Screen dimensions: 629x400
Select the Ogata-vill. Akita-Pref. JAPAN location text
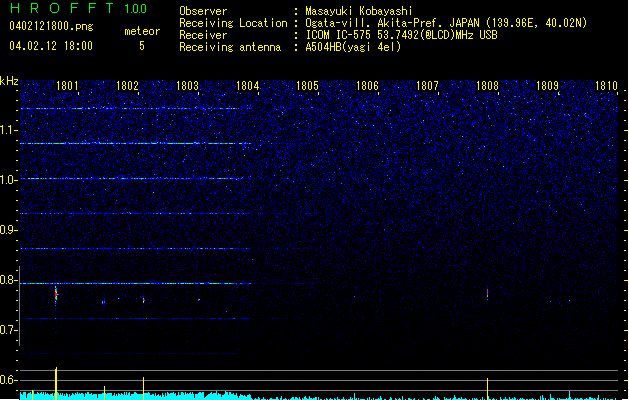446,23
